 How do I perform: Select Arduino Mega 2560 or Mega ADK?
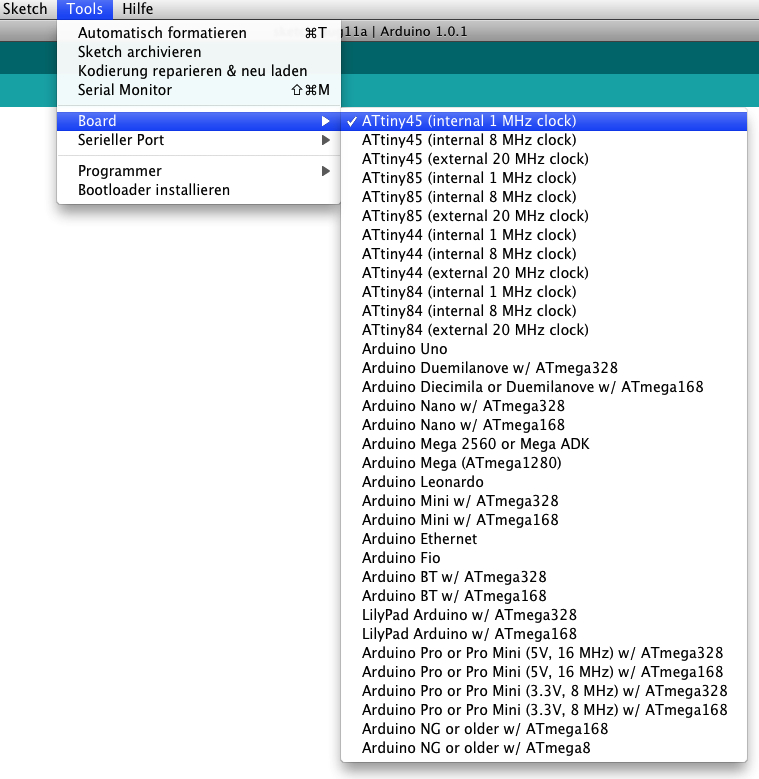click(475, 444)
